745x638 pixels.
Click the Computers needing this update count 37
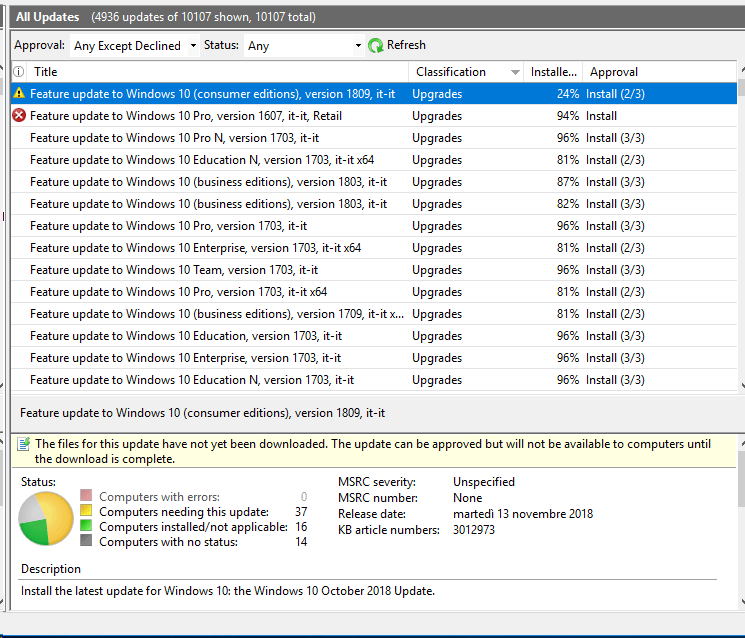[301, 512]
